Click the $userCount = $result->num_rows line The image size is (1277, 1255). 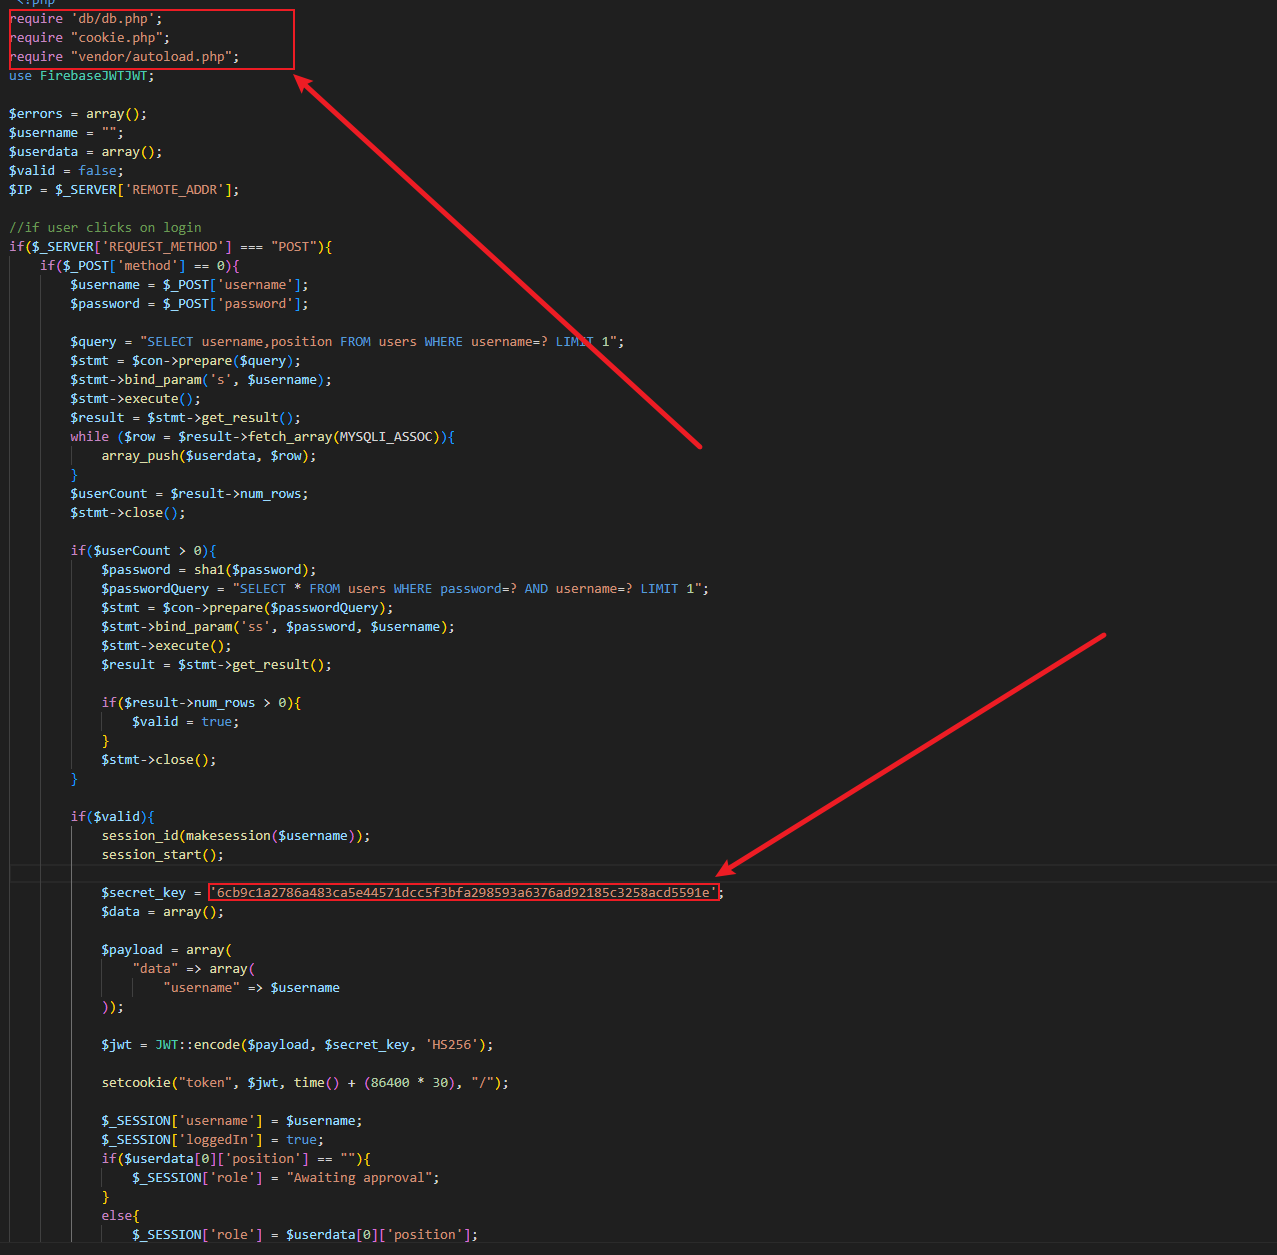pos(190,494)
